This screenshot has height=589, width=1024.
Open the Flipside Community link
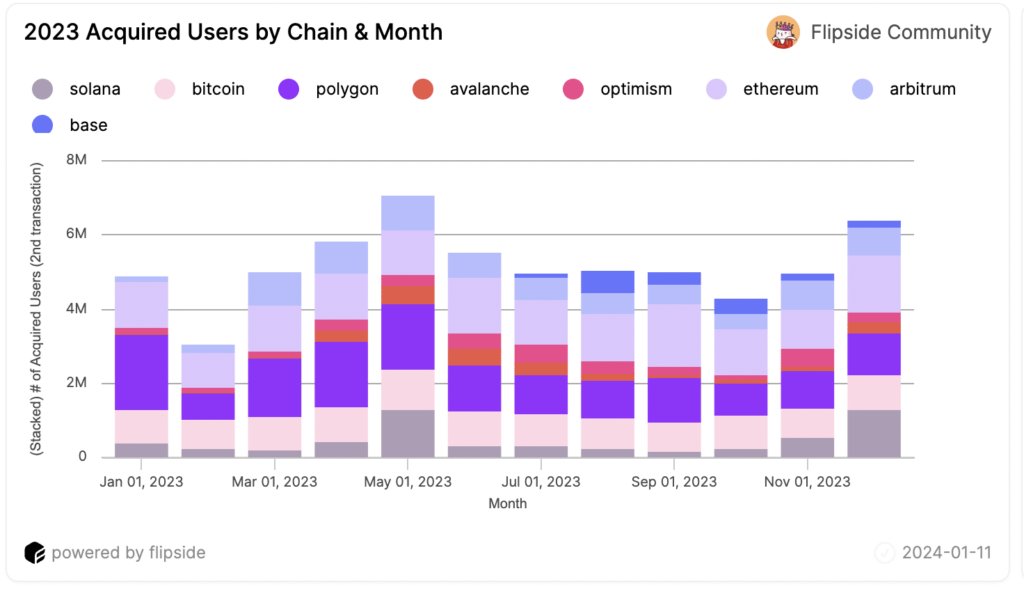(900, 32)
